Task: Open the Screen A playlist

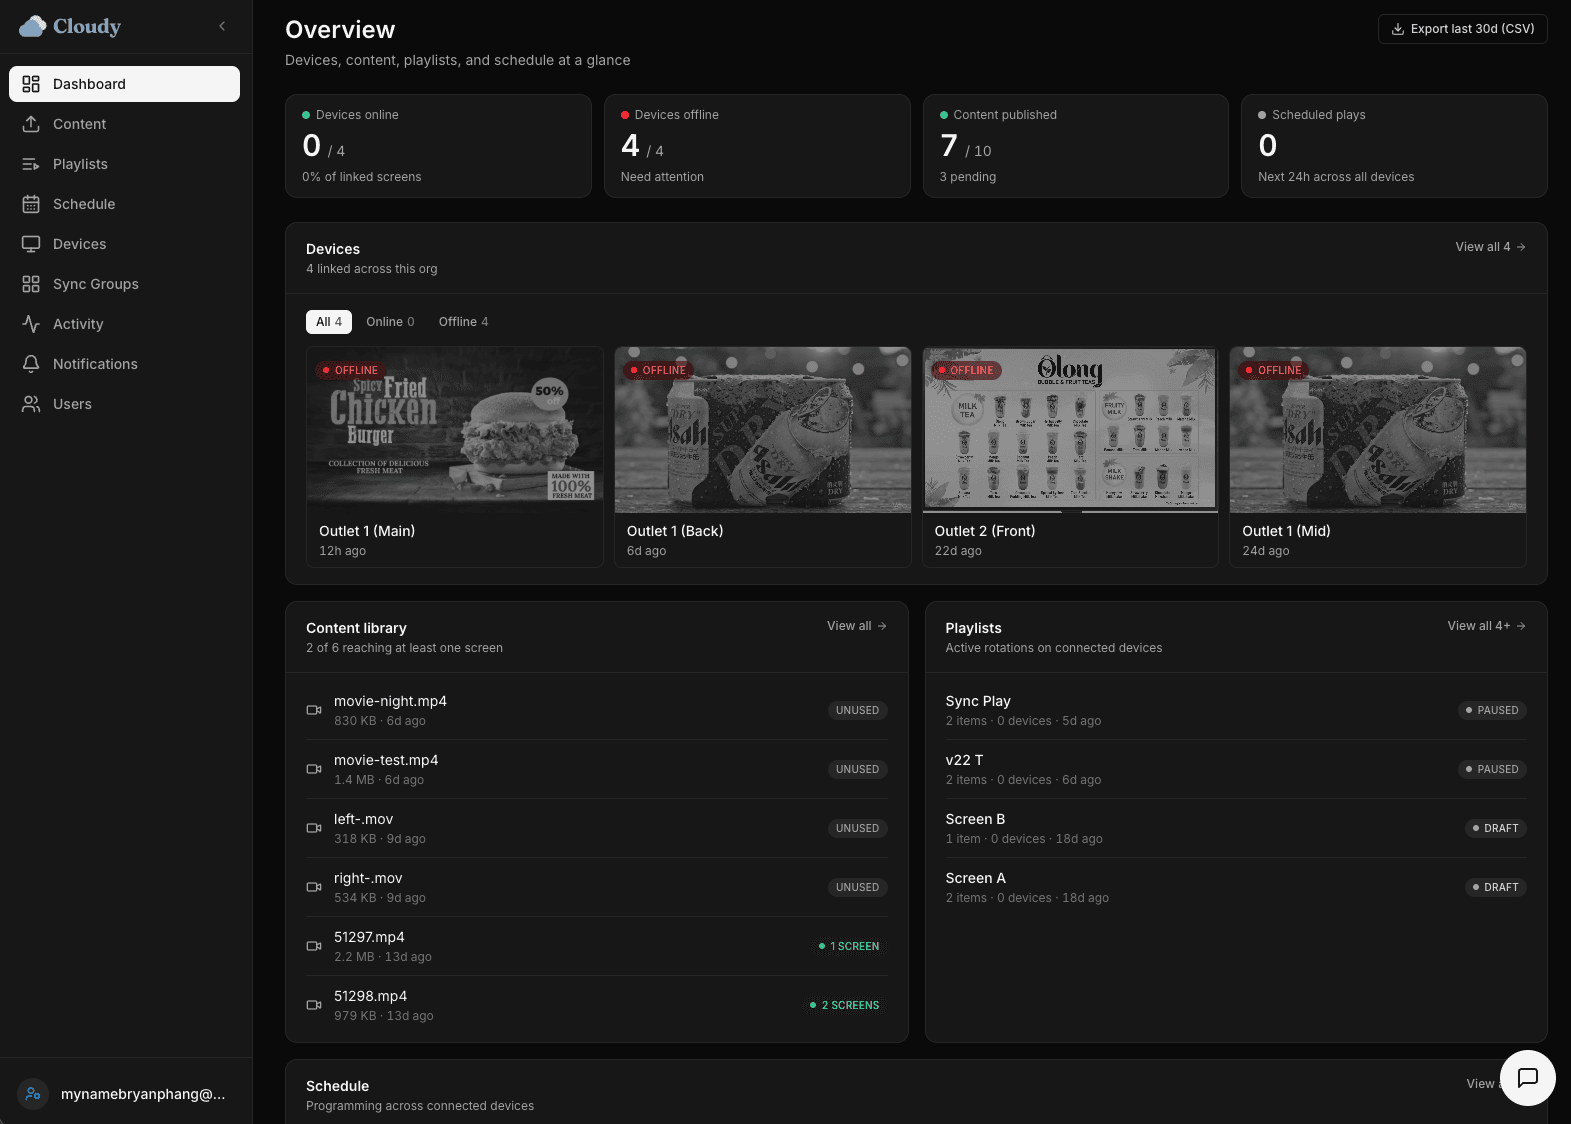Action: 1236,887
